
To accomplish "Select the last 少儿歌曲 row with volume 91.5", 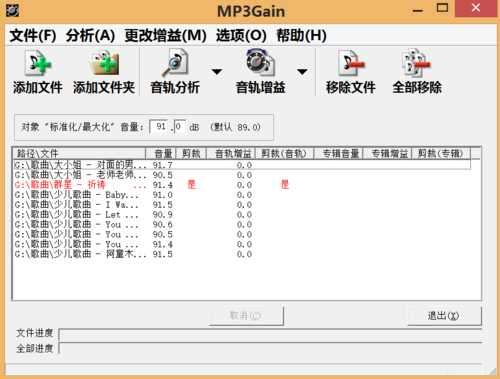I will (242, 254).
